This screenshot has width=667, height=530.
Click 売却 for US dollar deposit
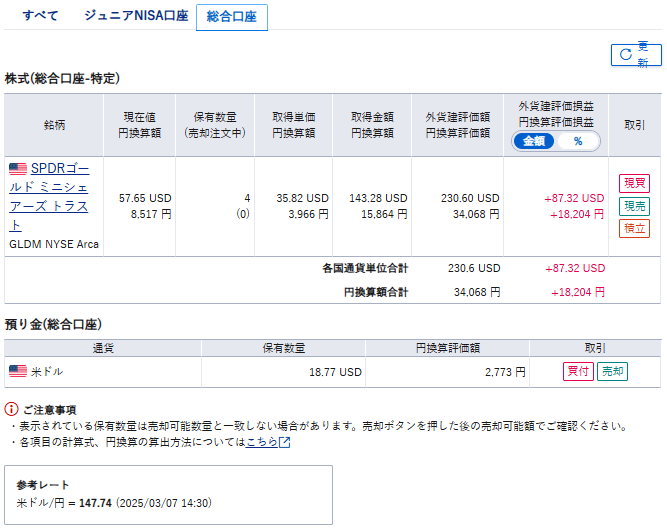click(x=612, y=371)
